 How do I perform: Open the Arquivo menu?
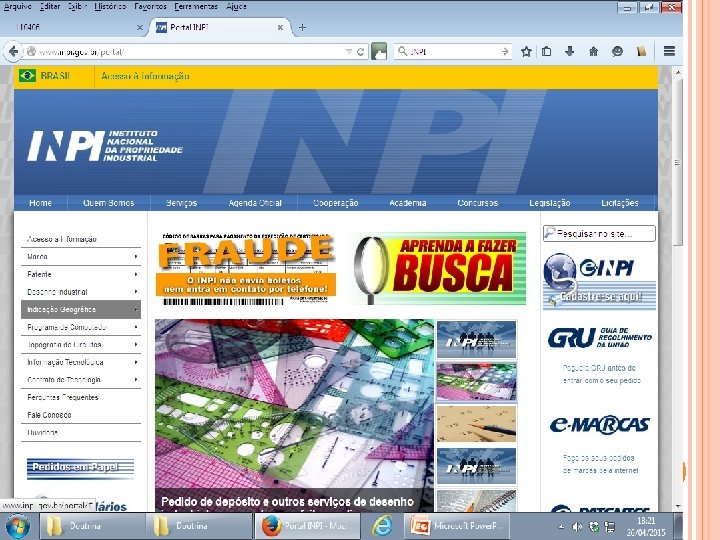coord(17,6)
